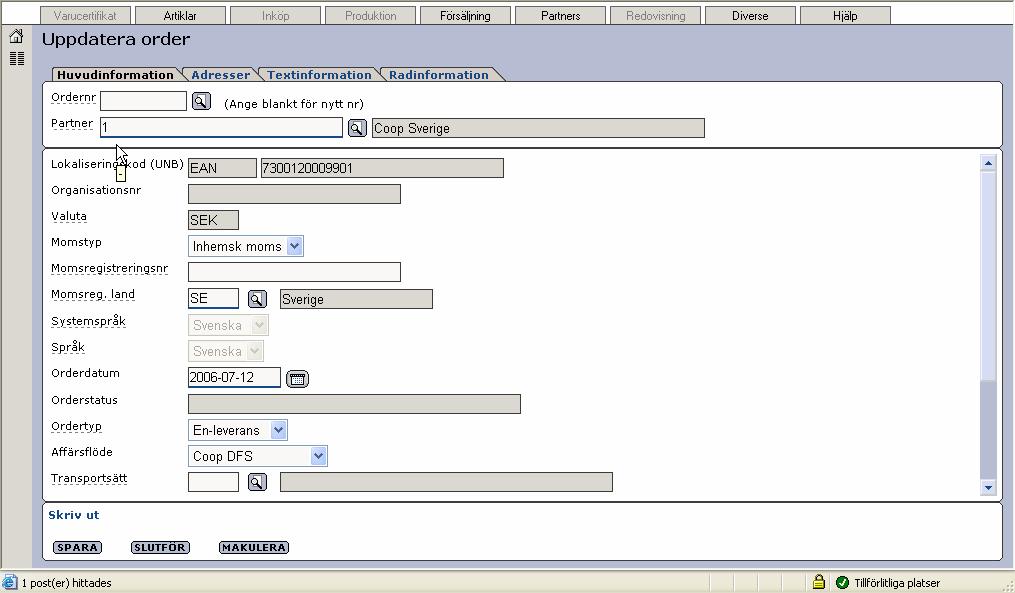Viewport: 1015px width, 593px height.
Task: Click the Orderdatum label
Action: 85,373
